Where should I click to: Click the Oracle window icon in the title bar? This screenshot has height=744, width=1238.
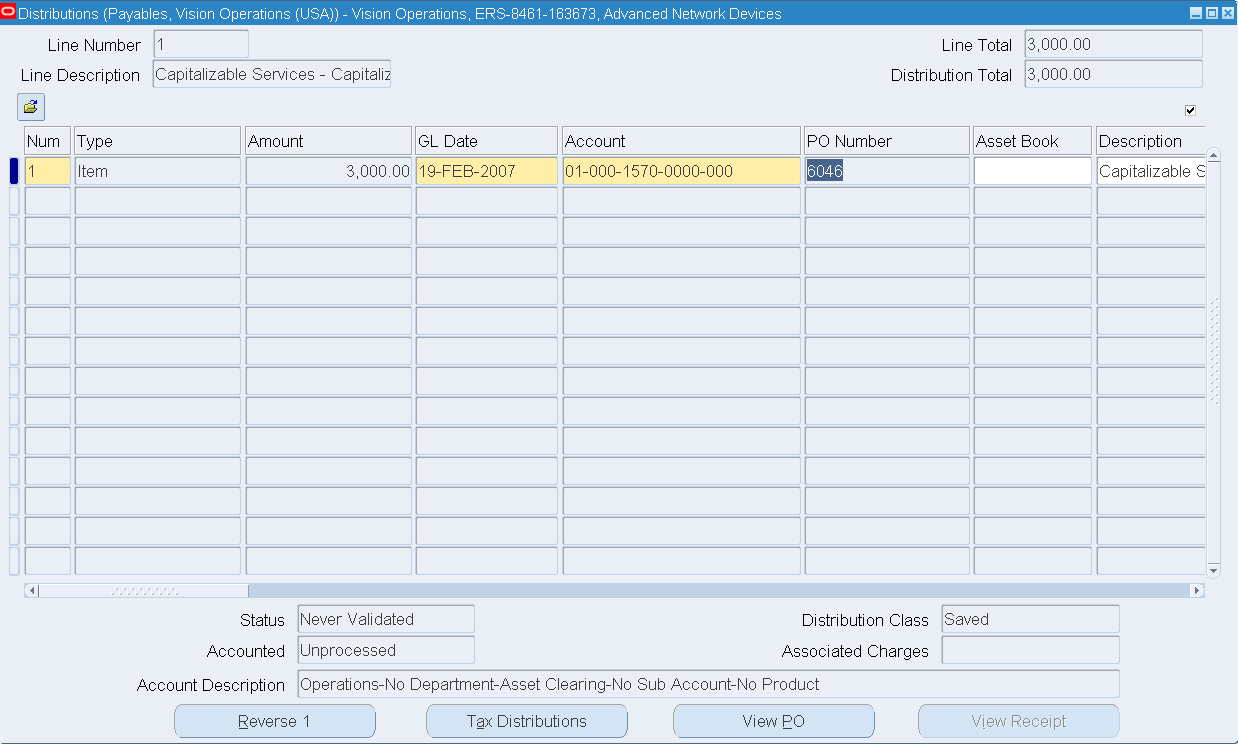click(x=9, y=13)
